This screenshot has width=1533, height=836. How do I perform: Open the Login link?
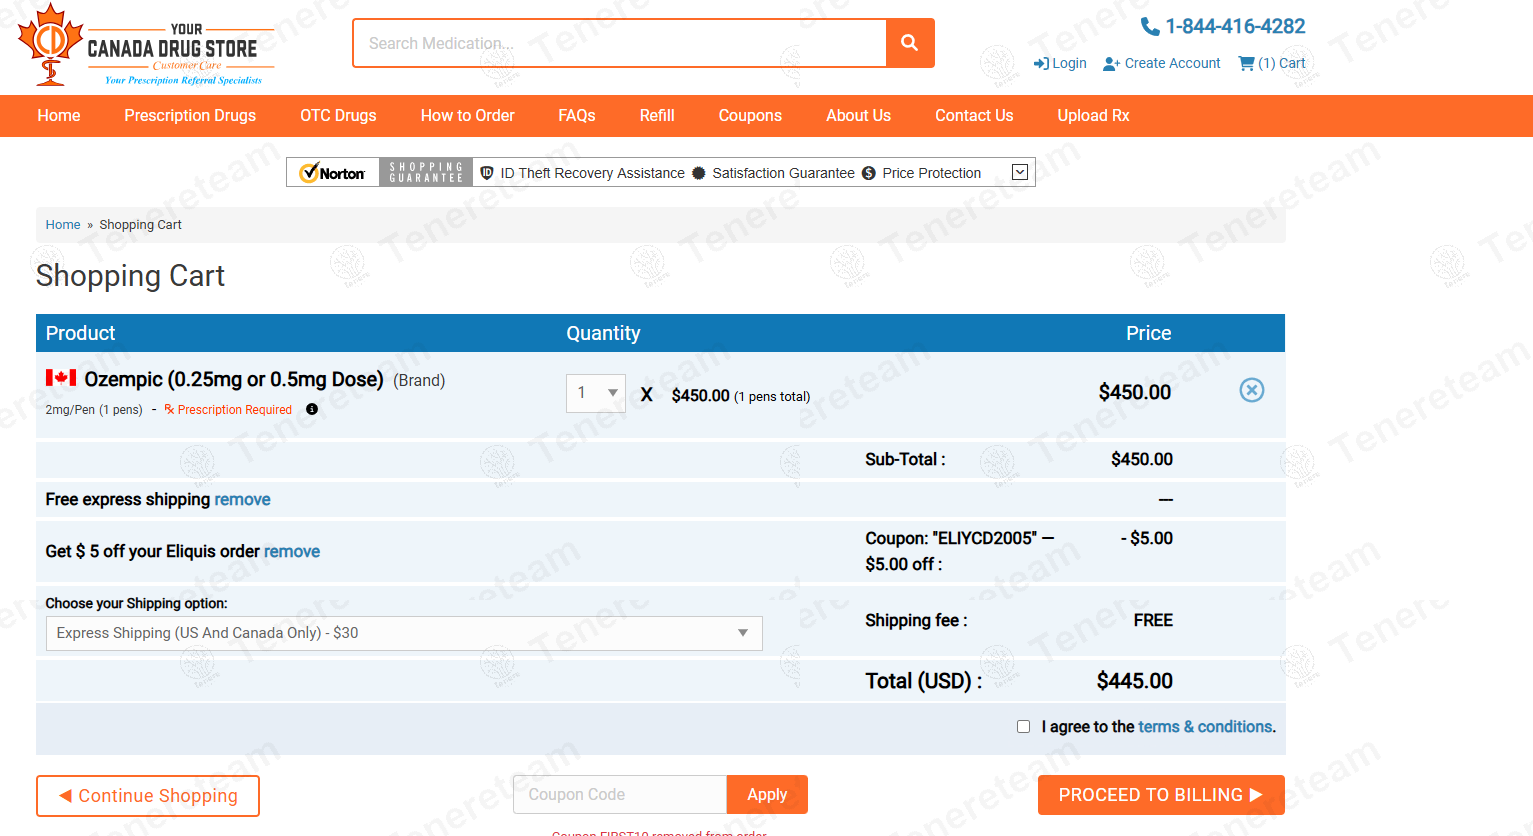tap(1060, 63)
